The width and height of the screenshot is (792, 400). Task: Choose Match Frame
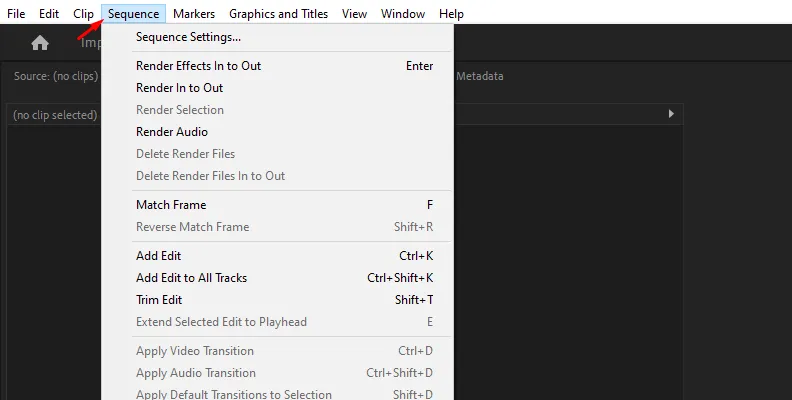pyautogui.click(x=171, y=205)
